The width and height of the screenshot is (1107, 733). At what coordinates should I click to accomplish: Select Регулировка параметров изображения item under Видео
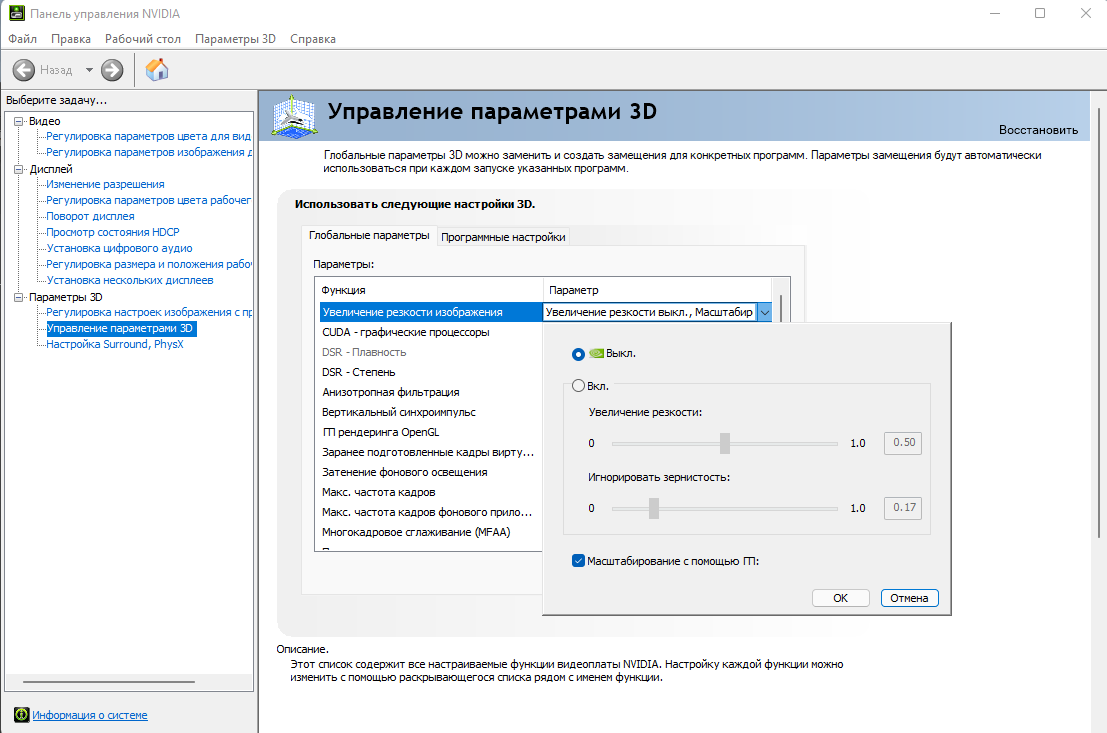(x=148, y=153)
